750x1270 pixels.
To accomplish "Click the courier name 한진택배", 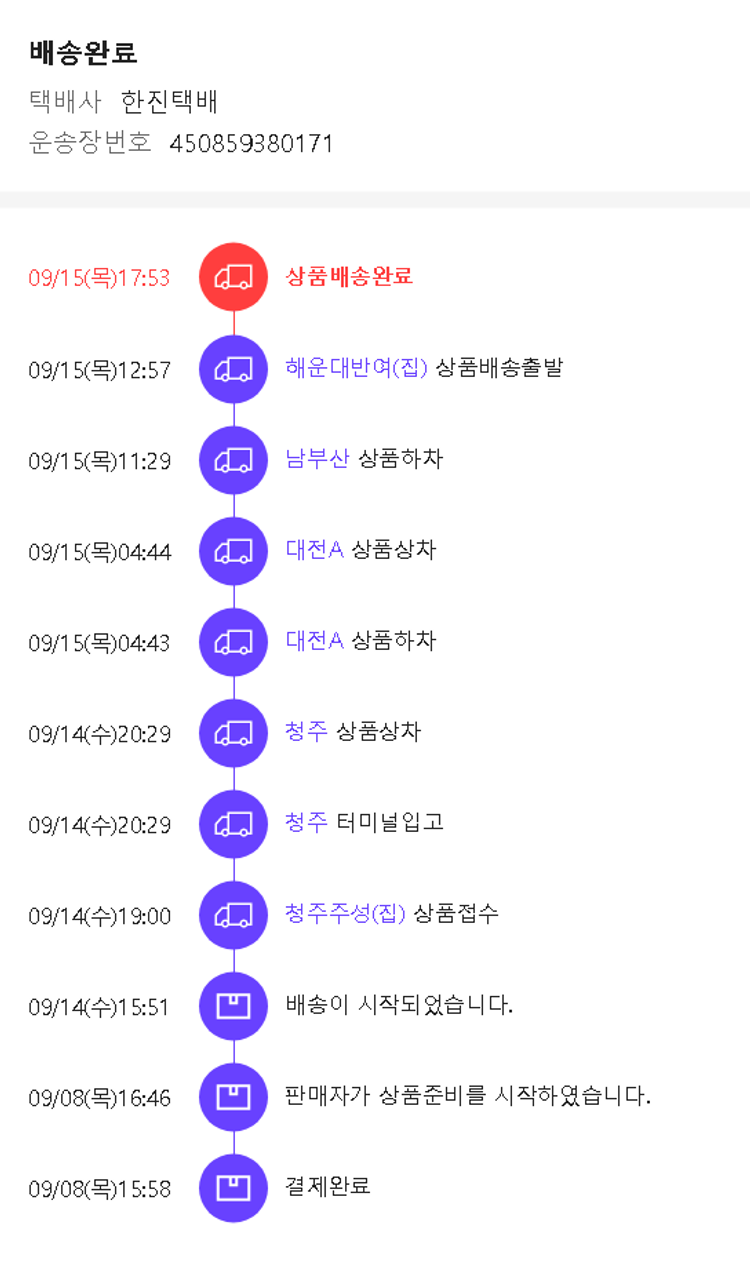I will (169, 101).
